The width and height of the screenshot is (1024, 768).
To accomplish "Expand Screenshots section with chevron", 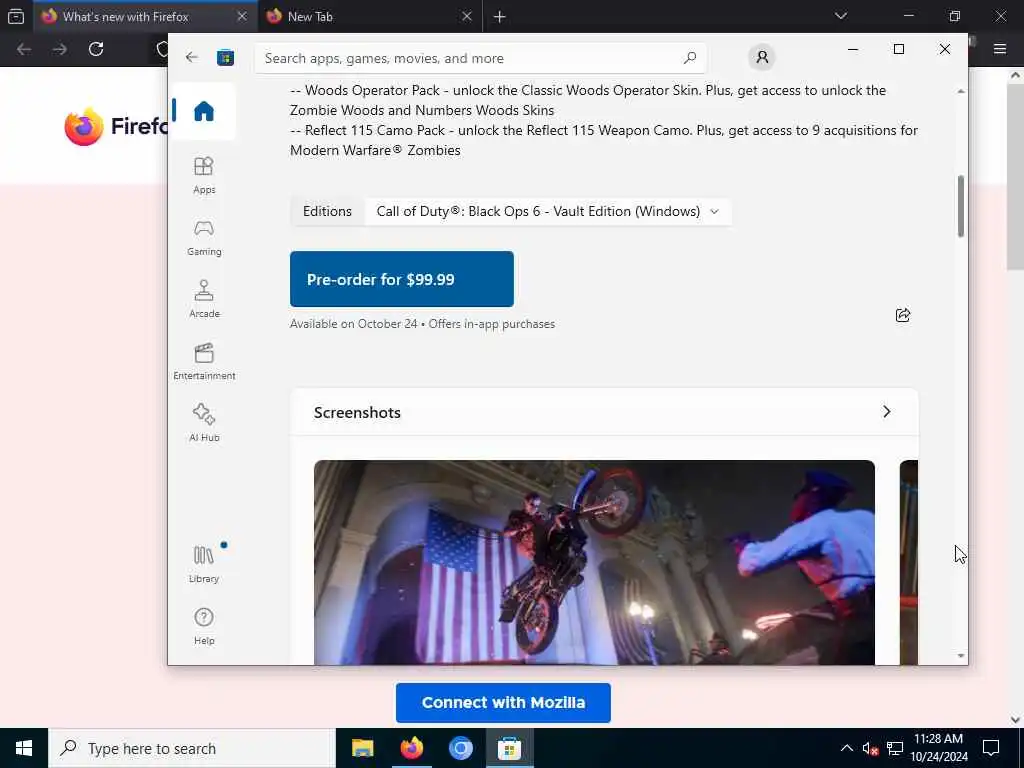I will (x=886, y=411).
